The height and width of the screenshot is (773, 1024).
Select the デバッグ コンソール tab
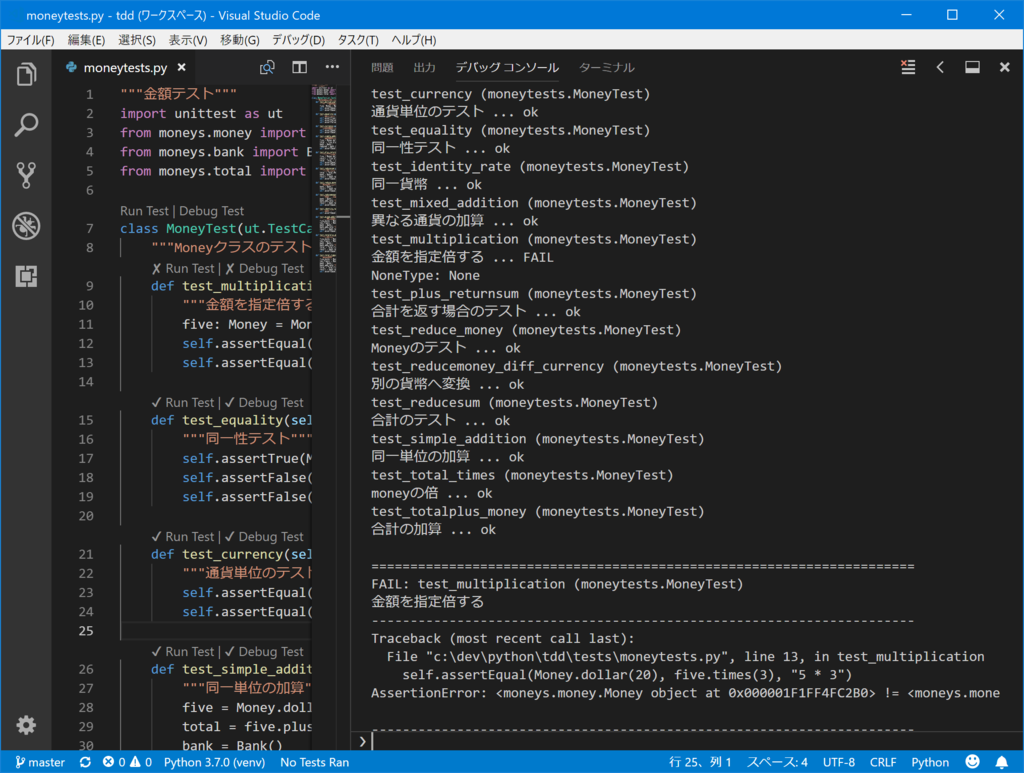pos(507,67)
